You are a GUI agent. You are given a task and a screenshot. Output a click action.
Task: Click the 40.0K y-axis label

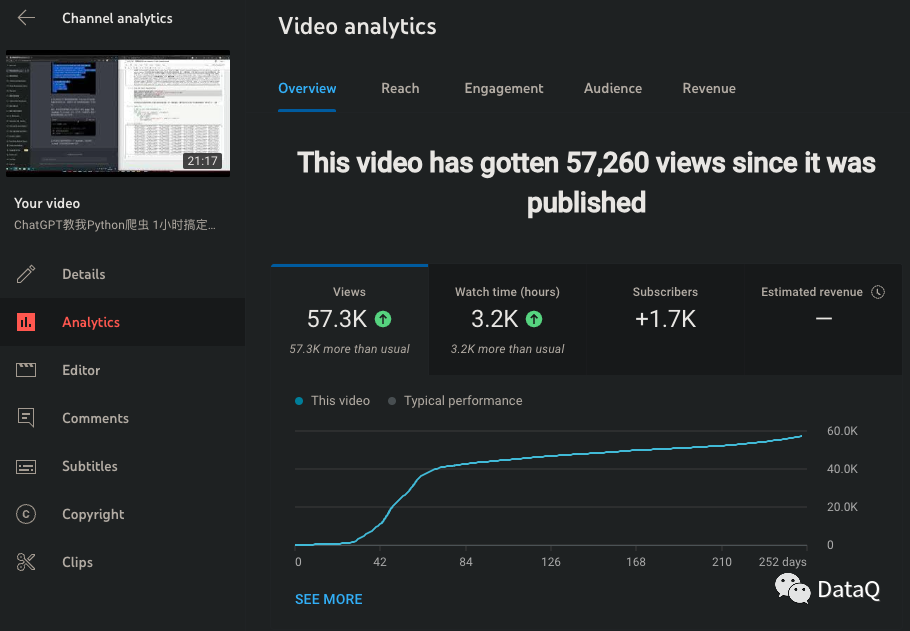pos(842,468)
